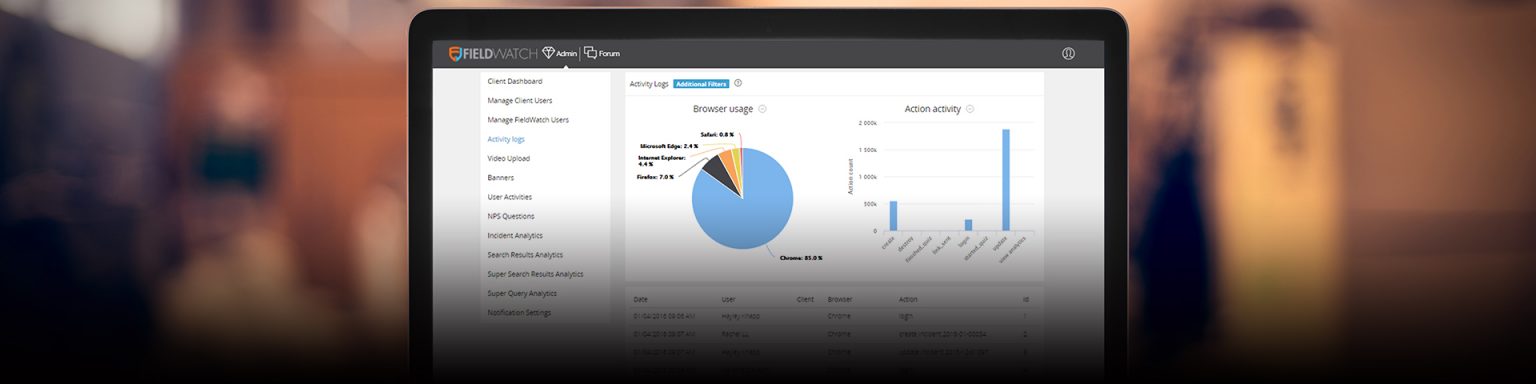Go to Manage FieldWatch Users
1536x384 pixels.
528,120
